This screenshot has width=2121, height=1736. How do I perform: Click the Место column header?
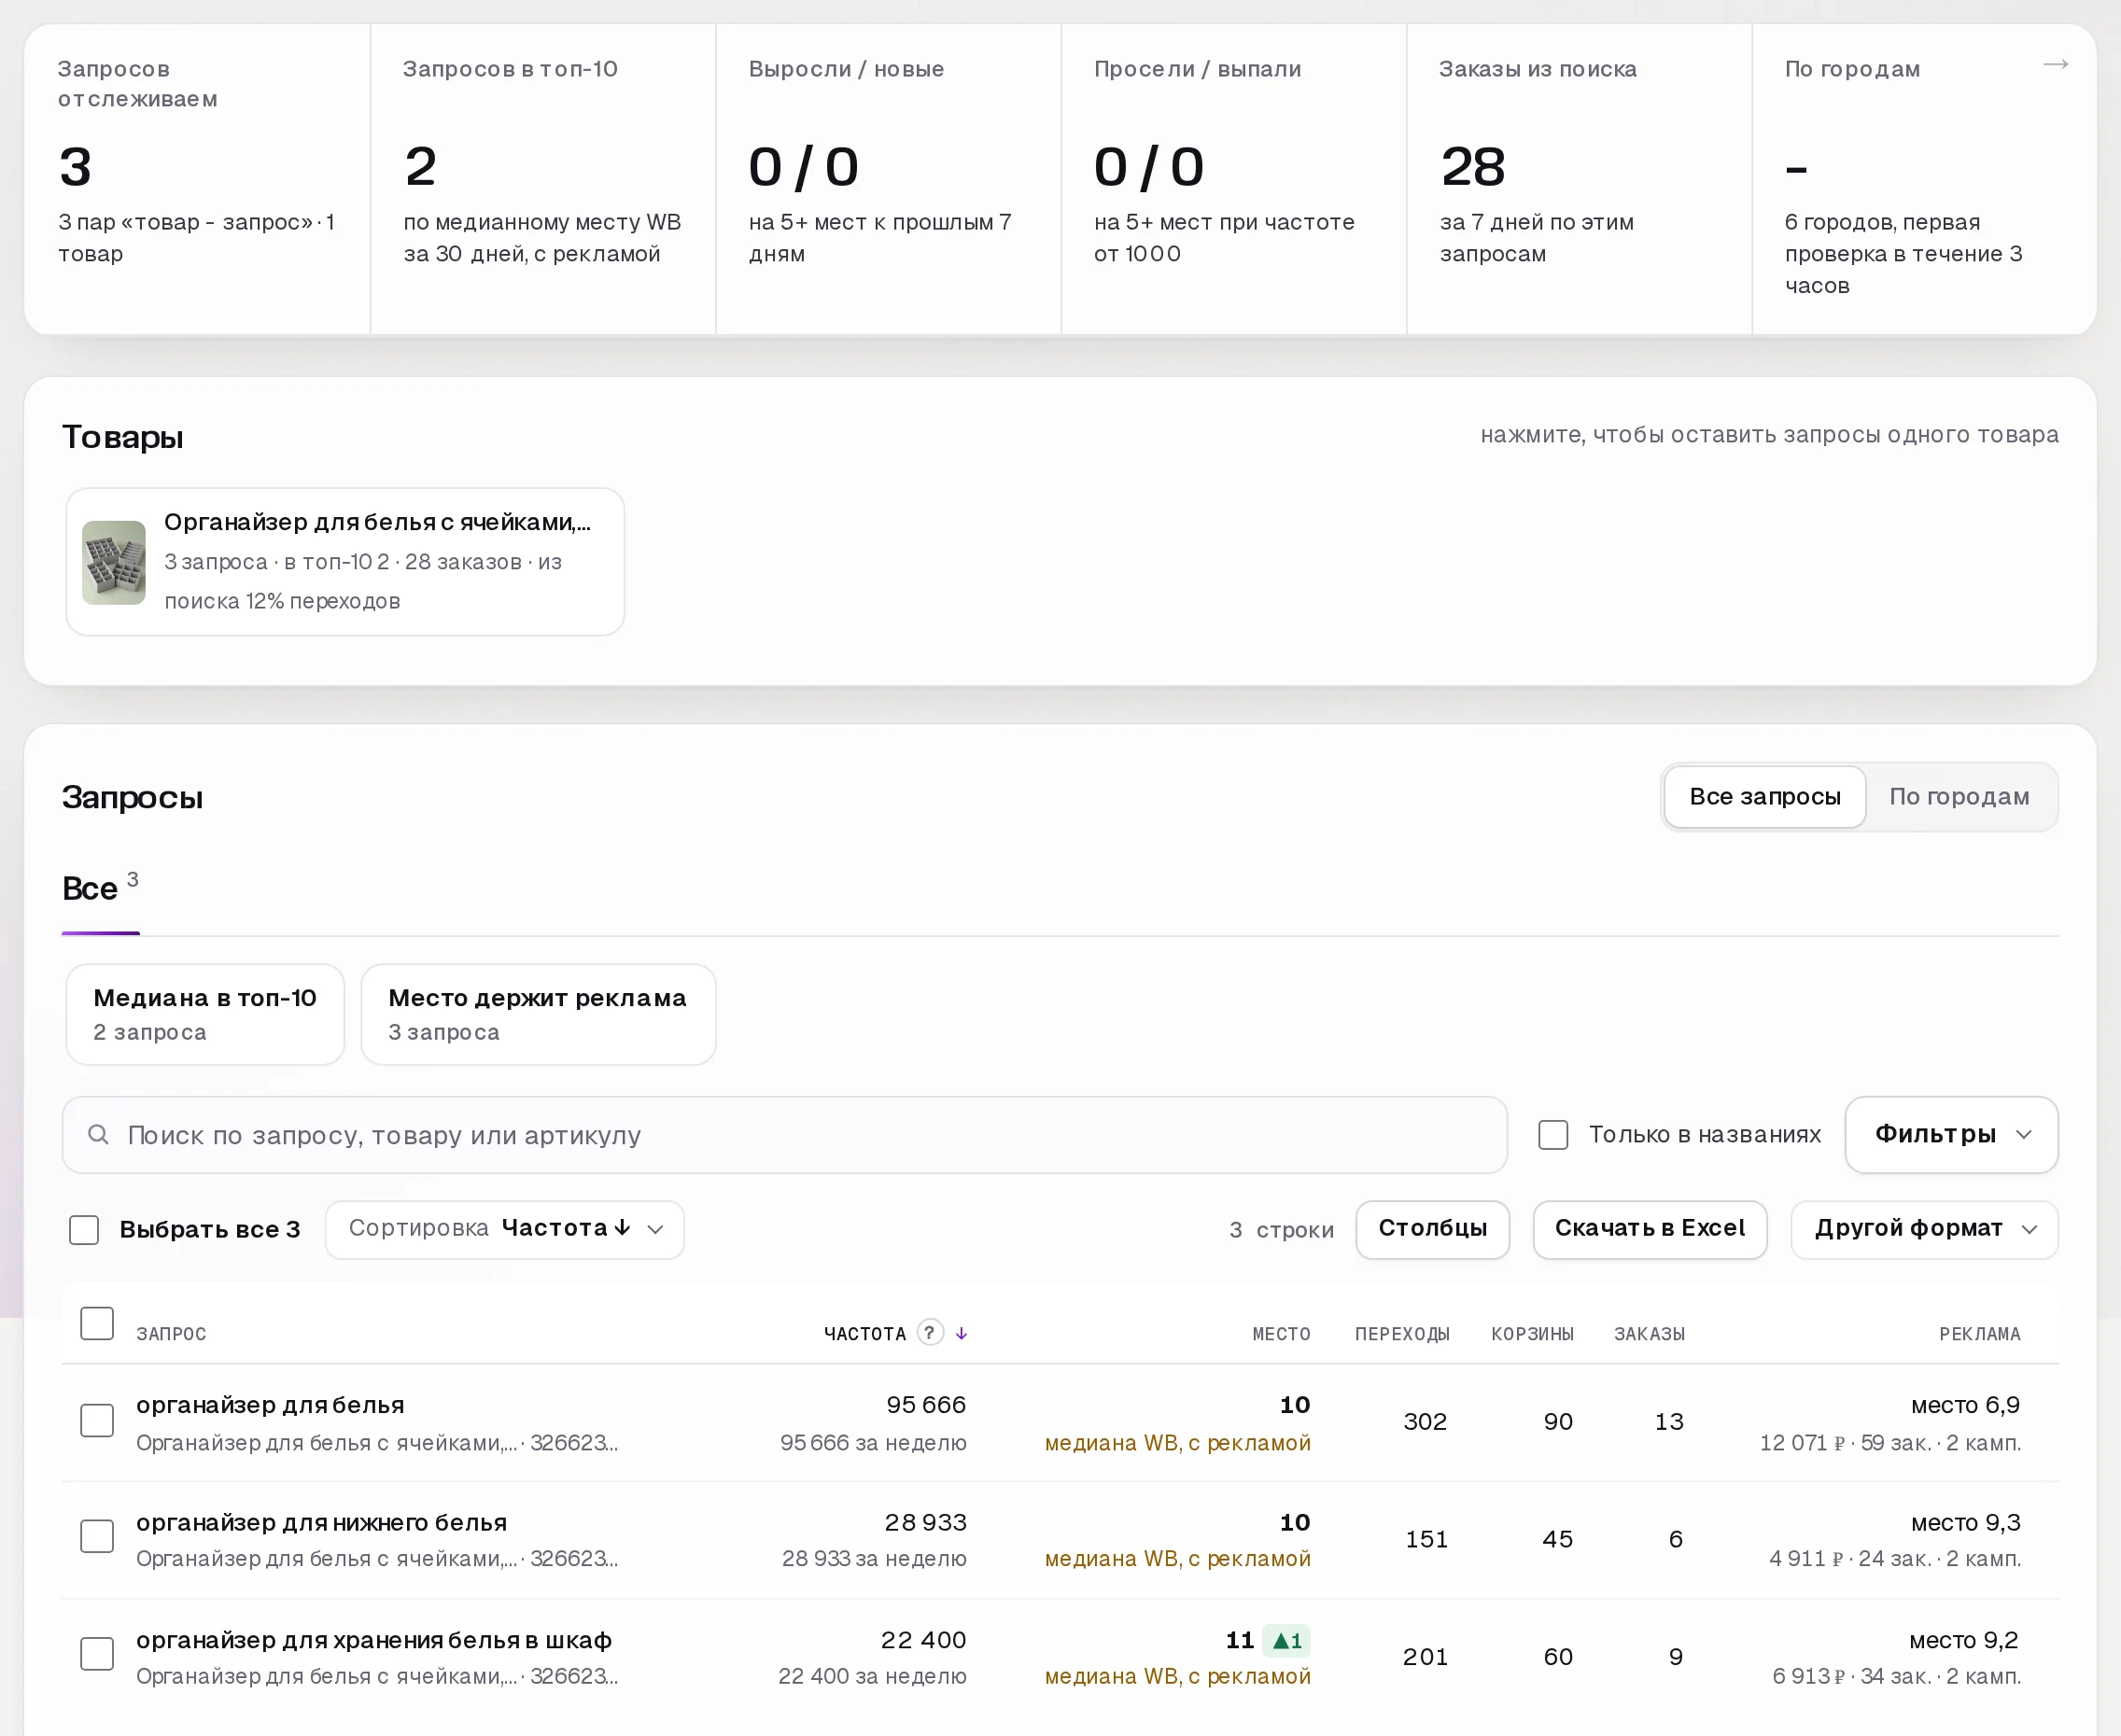click(1281, 1334)
